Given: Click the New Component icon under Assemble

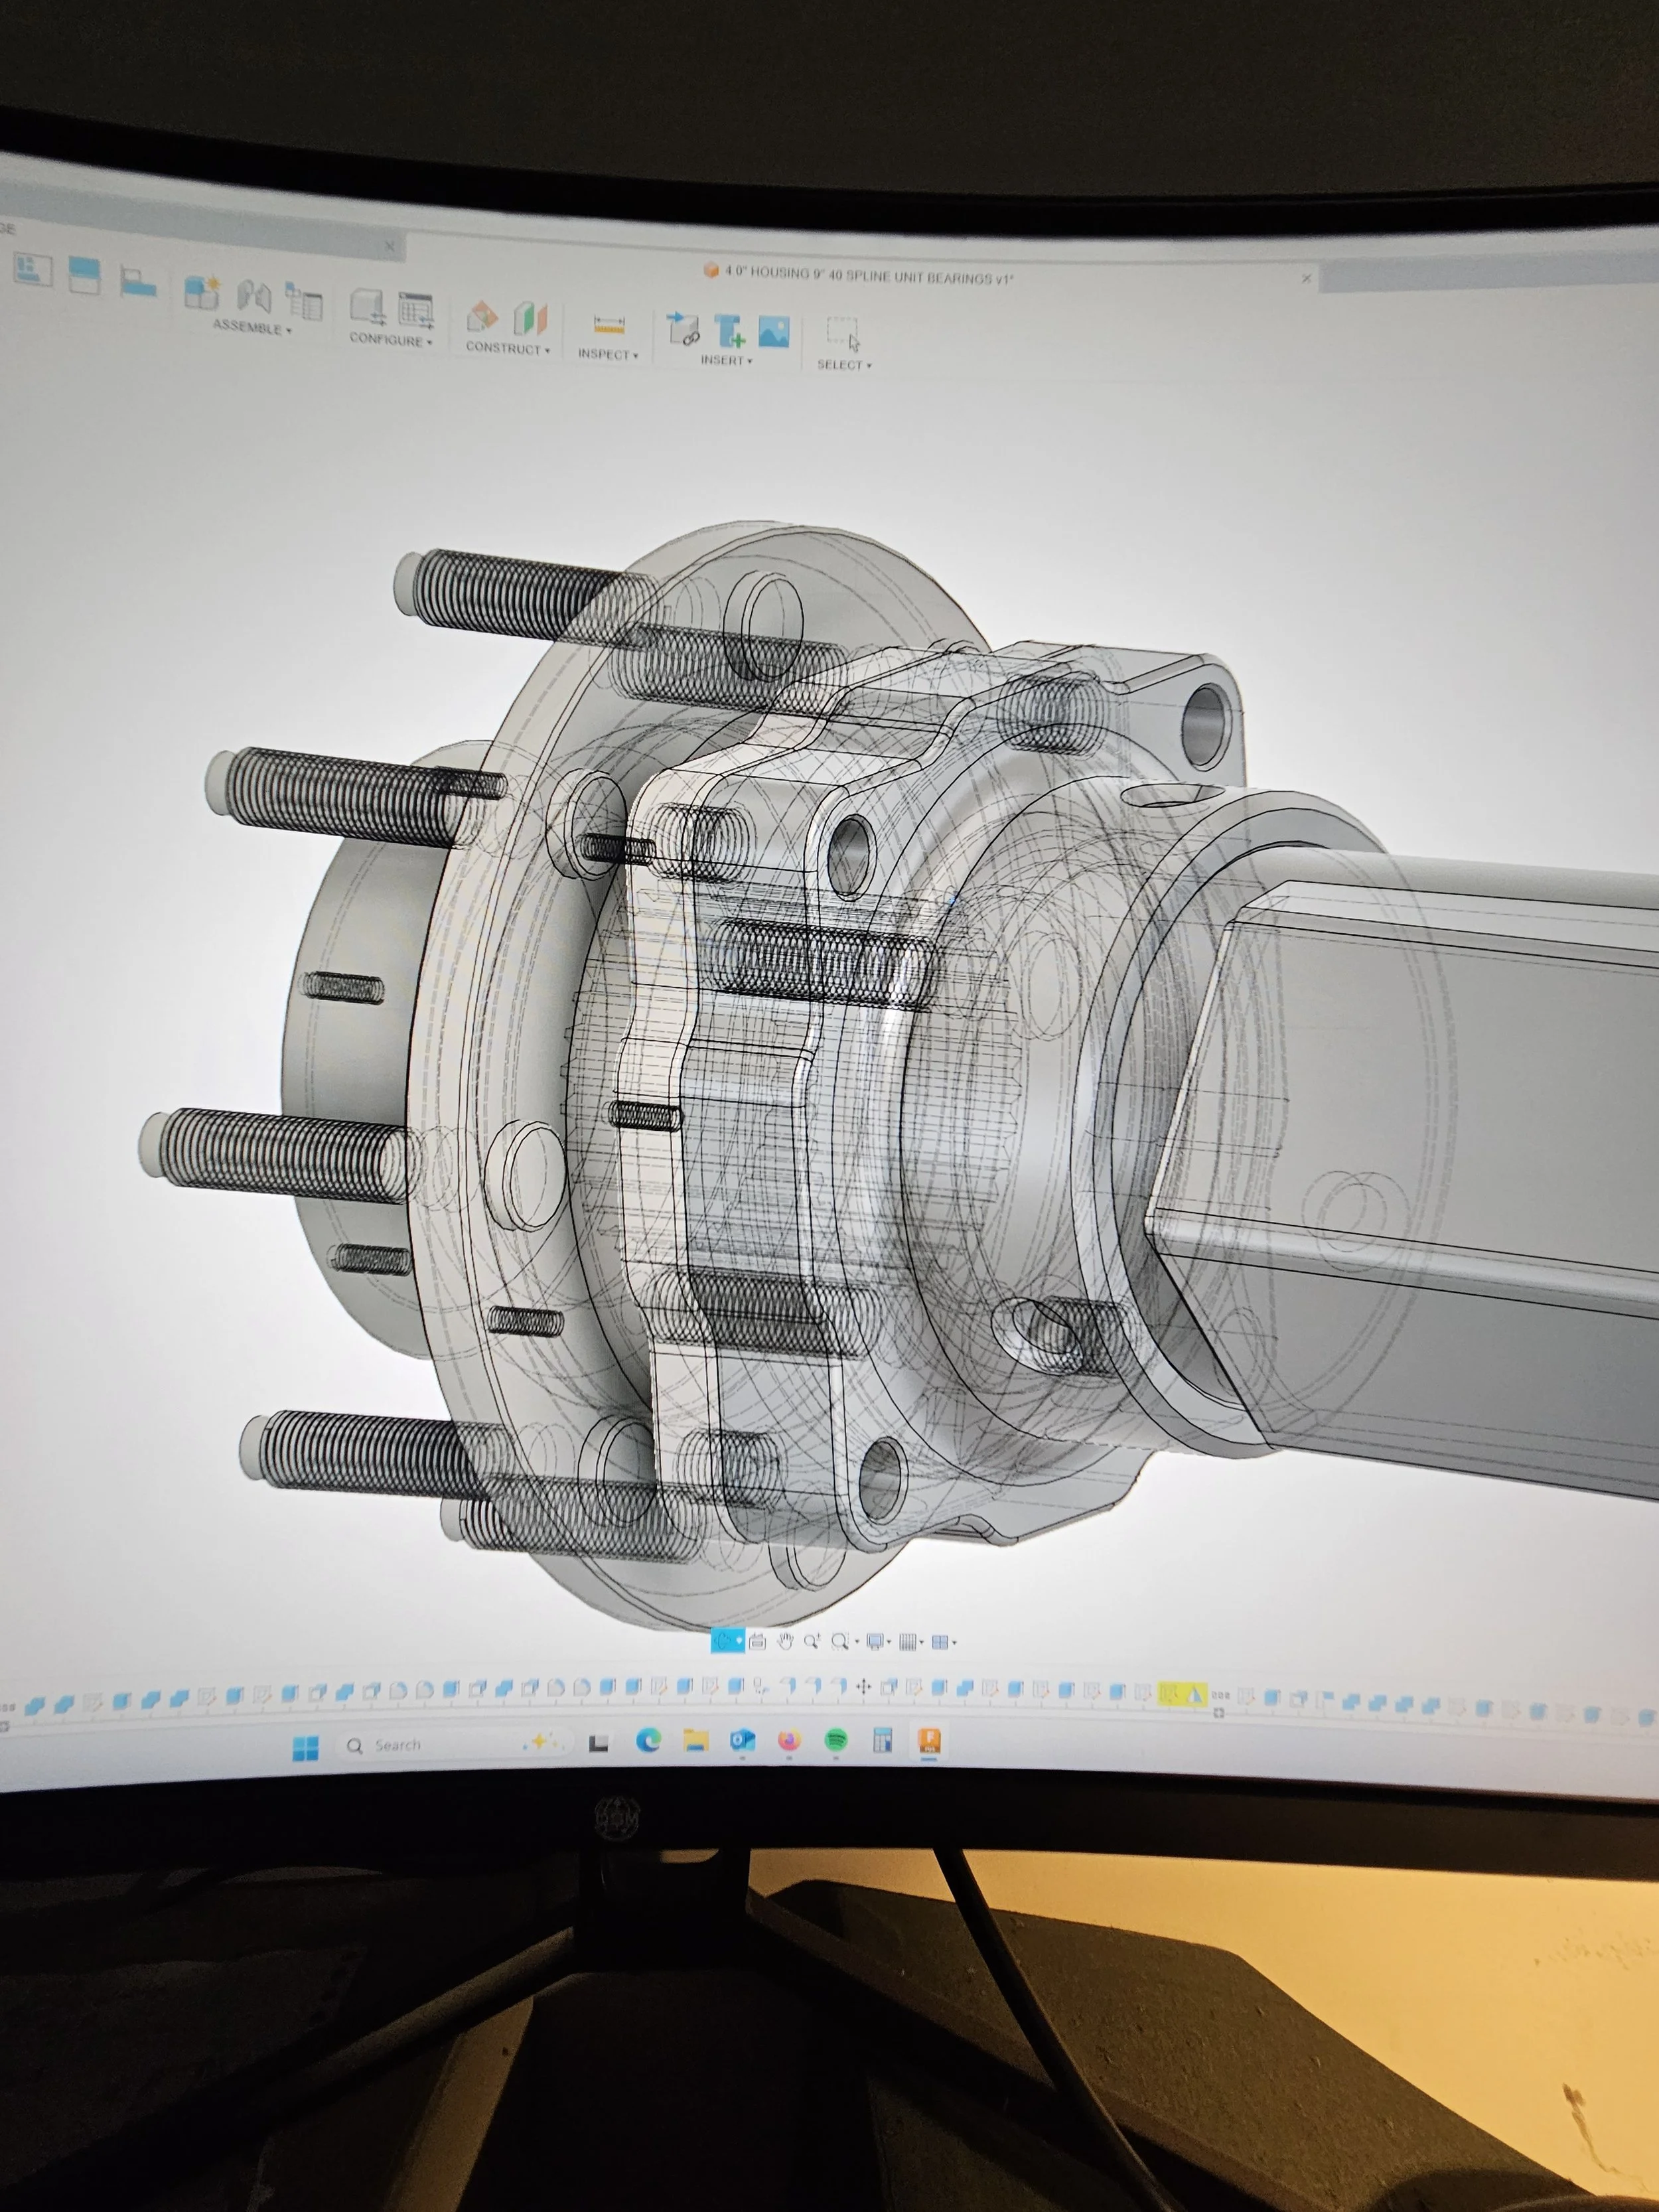Looking at the screenshot, I should point(202,293).
